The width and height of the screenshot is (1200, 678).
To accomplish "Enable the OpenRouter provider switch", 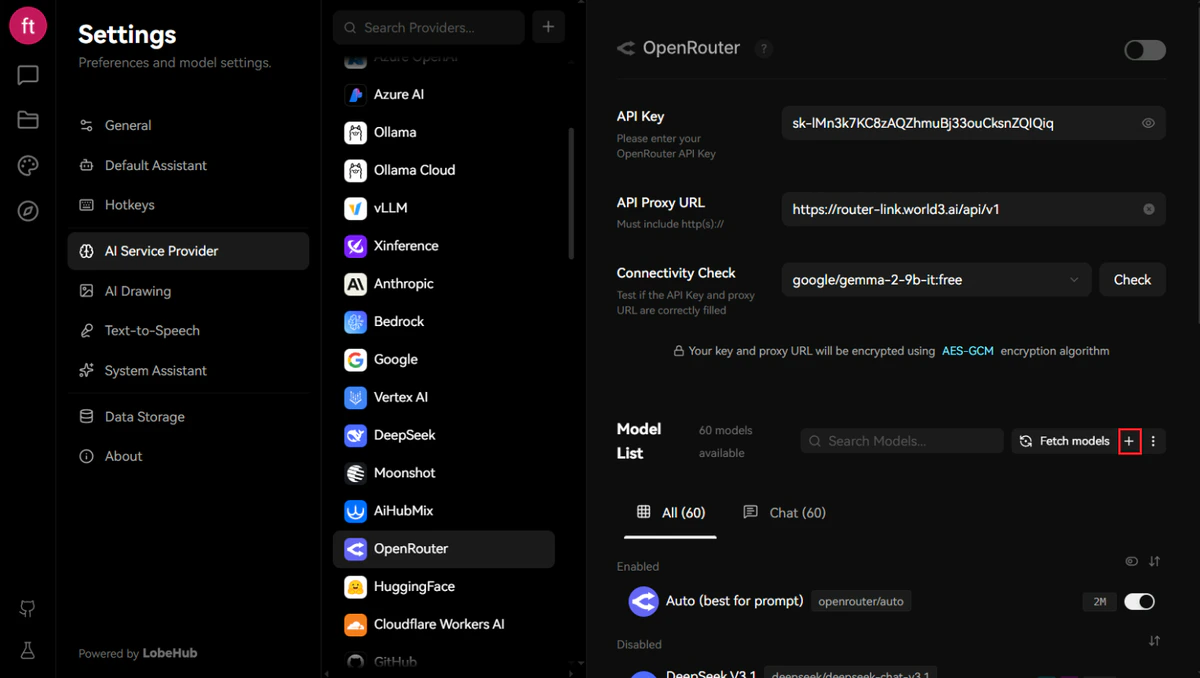I will coord(1145,50).
